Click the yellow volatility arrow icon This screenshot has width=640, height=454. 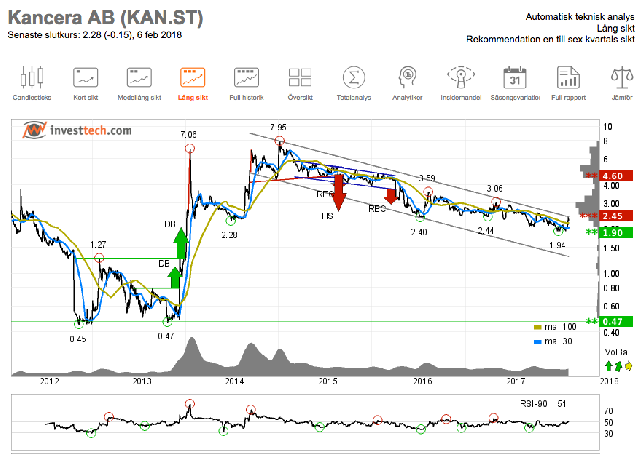(x=629, y=365)
